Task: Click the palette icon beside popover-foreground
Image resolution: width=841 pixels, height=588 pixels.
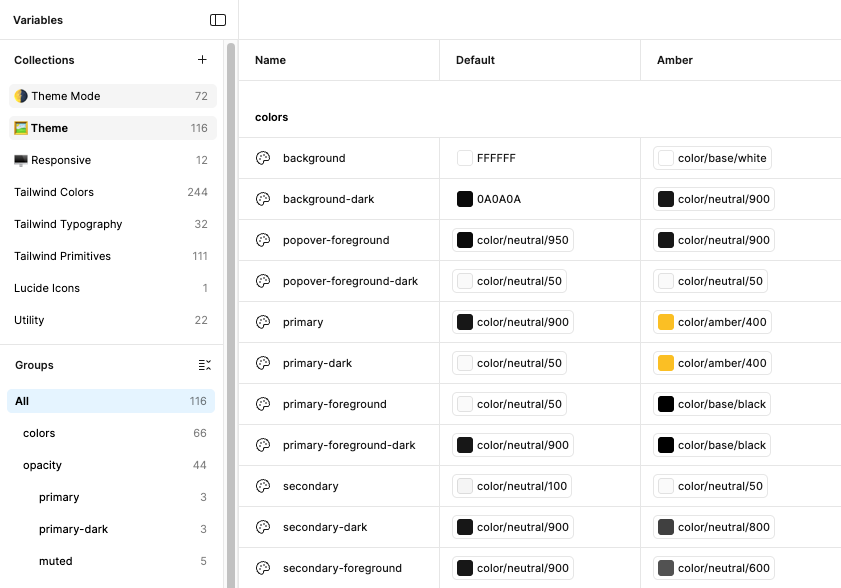Action: tap(263, 240)
